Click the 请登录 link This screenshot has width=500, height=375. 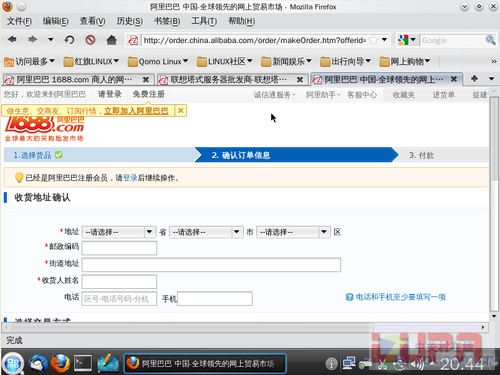click(x=110, y=94)
